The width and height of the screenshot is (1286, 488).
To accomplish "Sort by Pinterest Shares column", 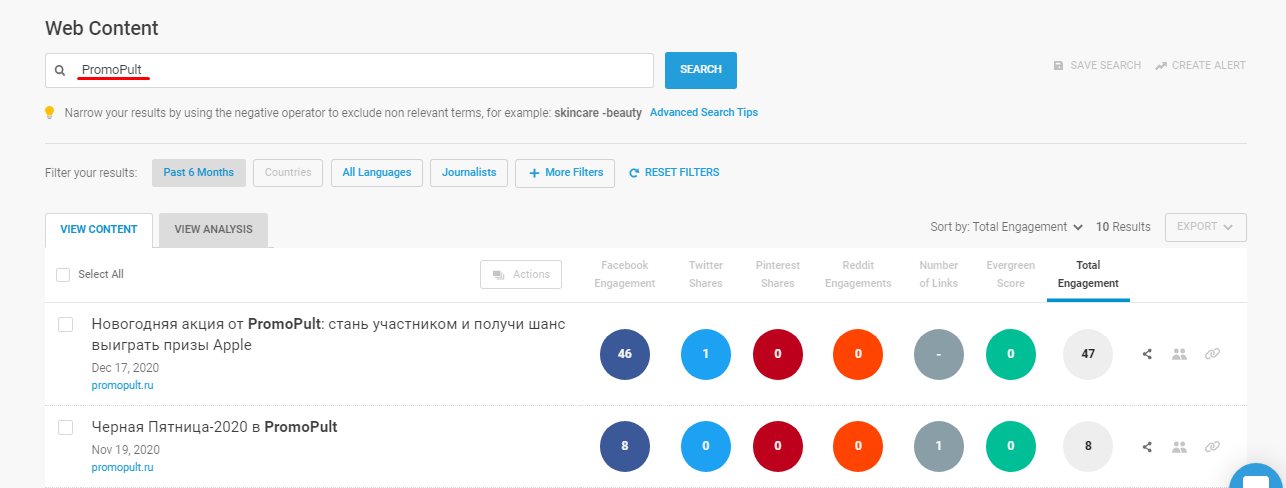I will pyautogui.click(x=778, y=274).
